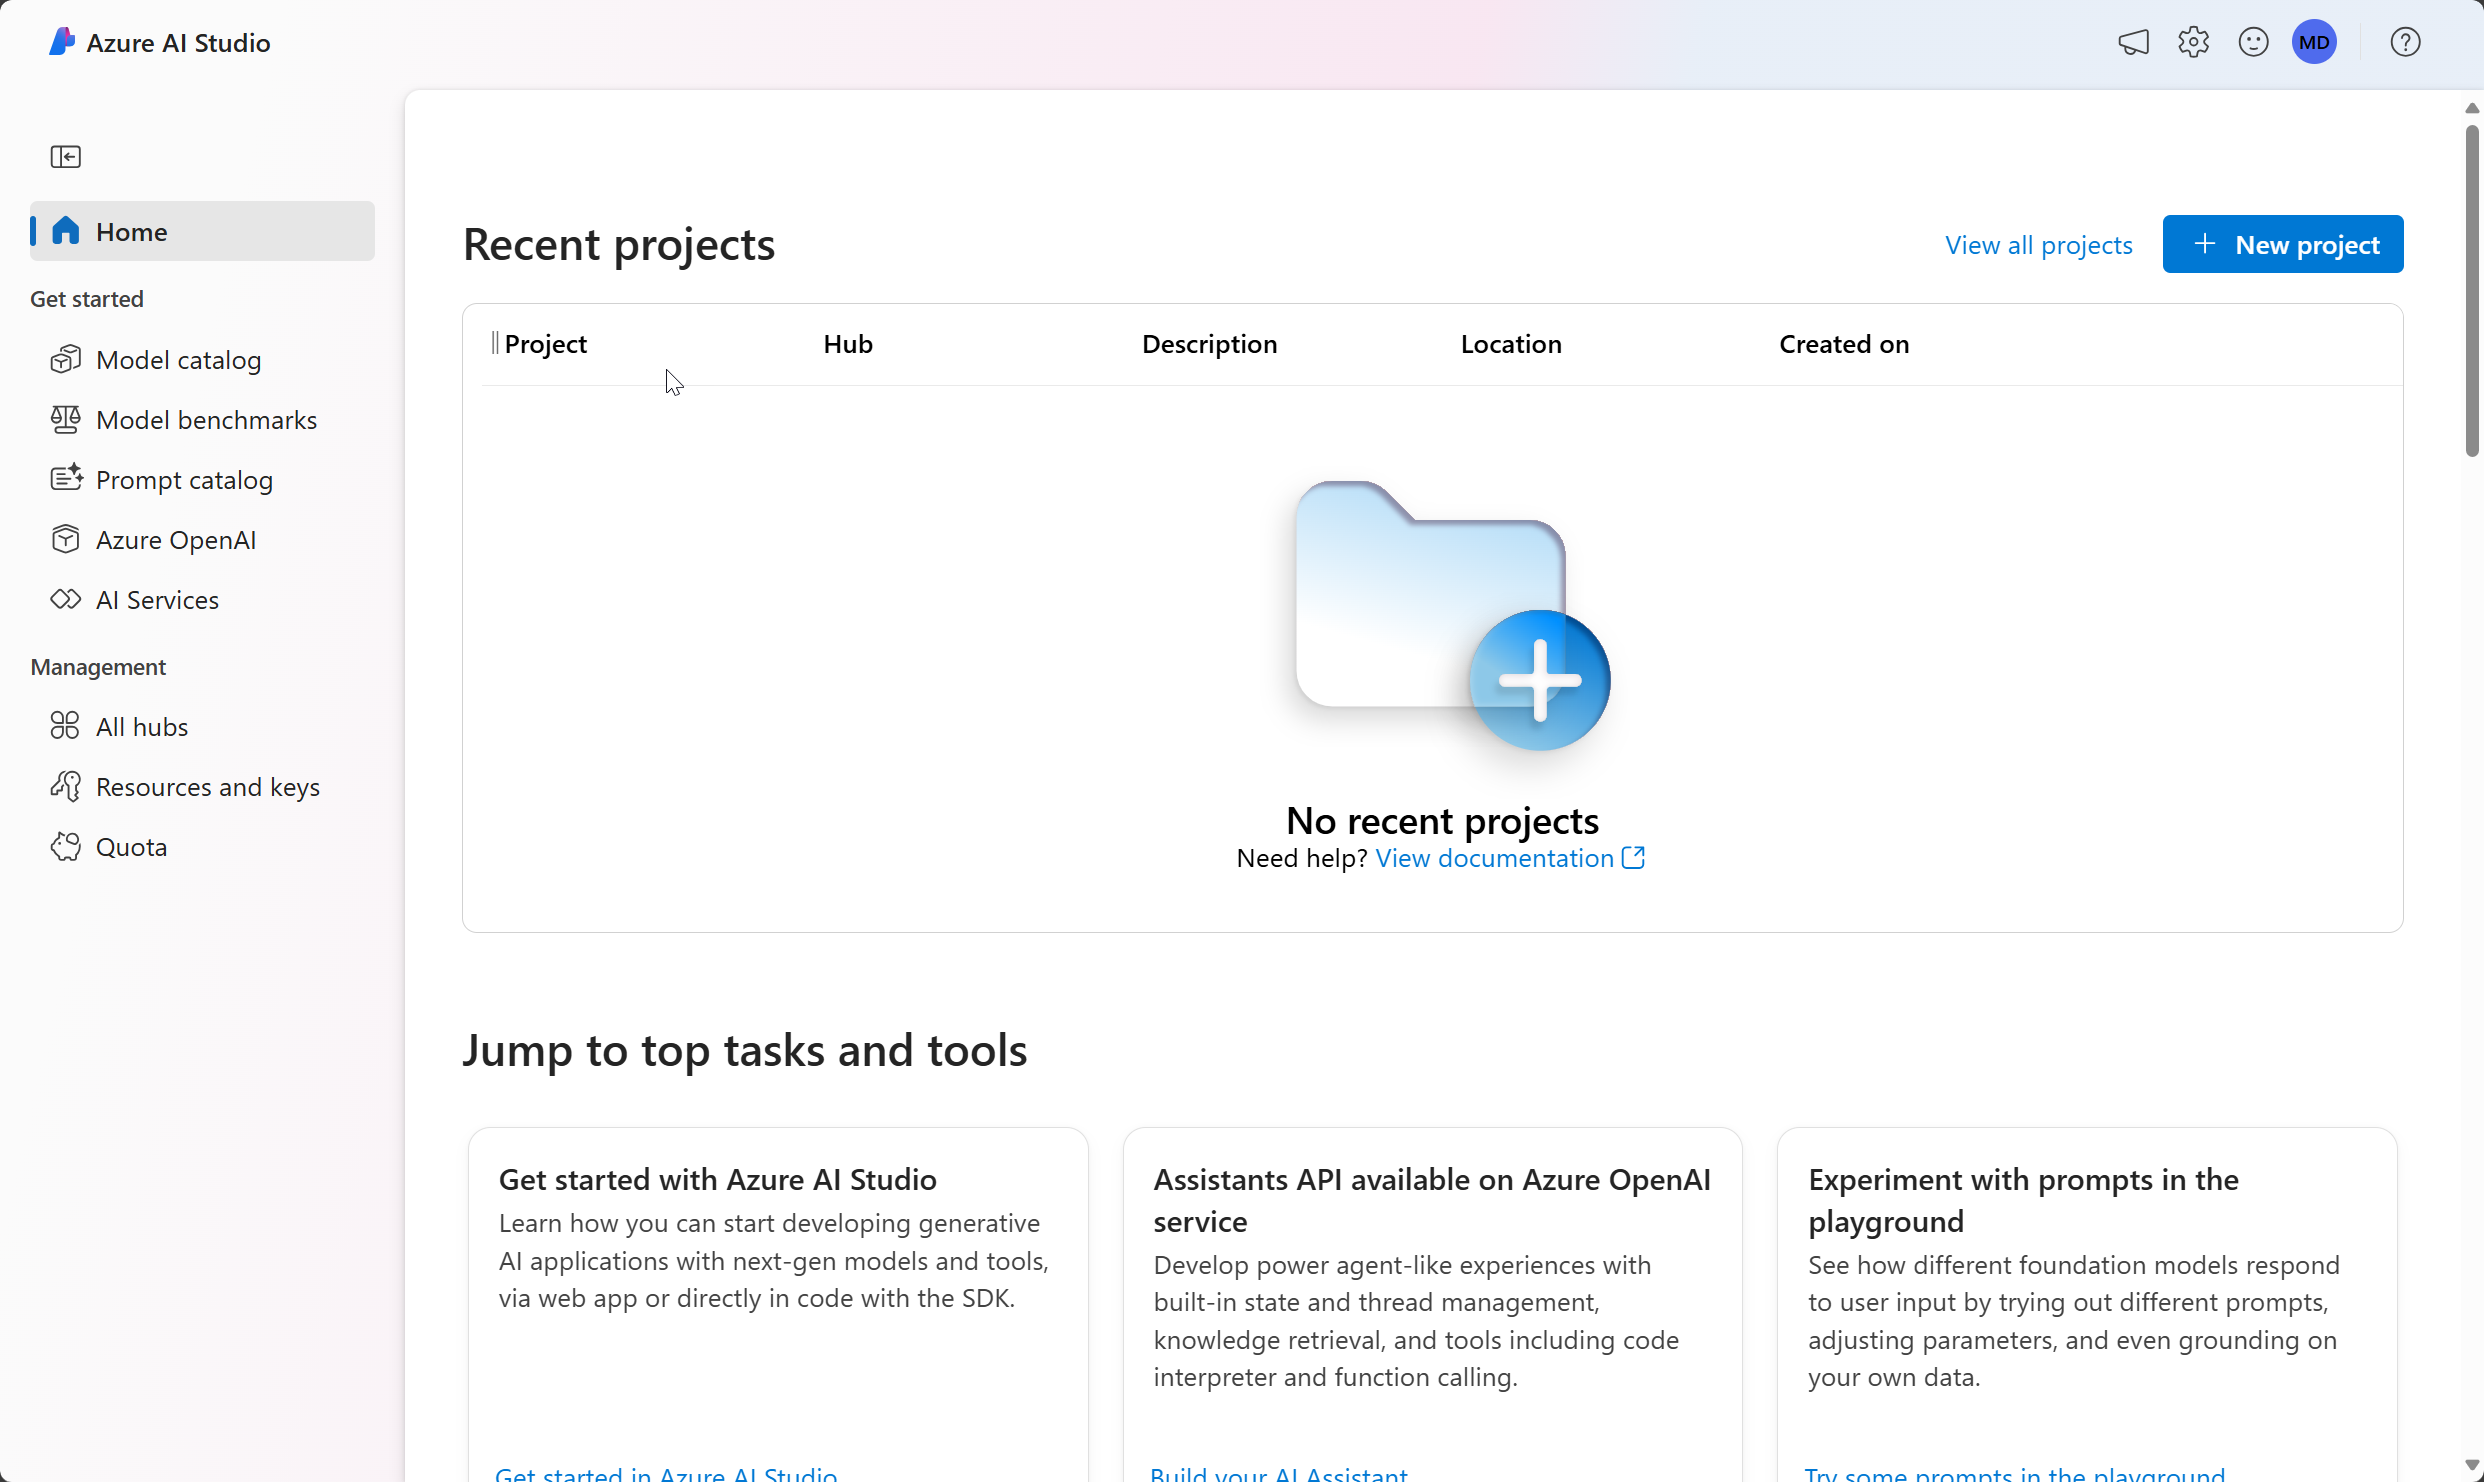Go to Home in the navigation
Image resolution: width=2484 pixels, height=1482 pixels.
(x=202, y=231)
